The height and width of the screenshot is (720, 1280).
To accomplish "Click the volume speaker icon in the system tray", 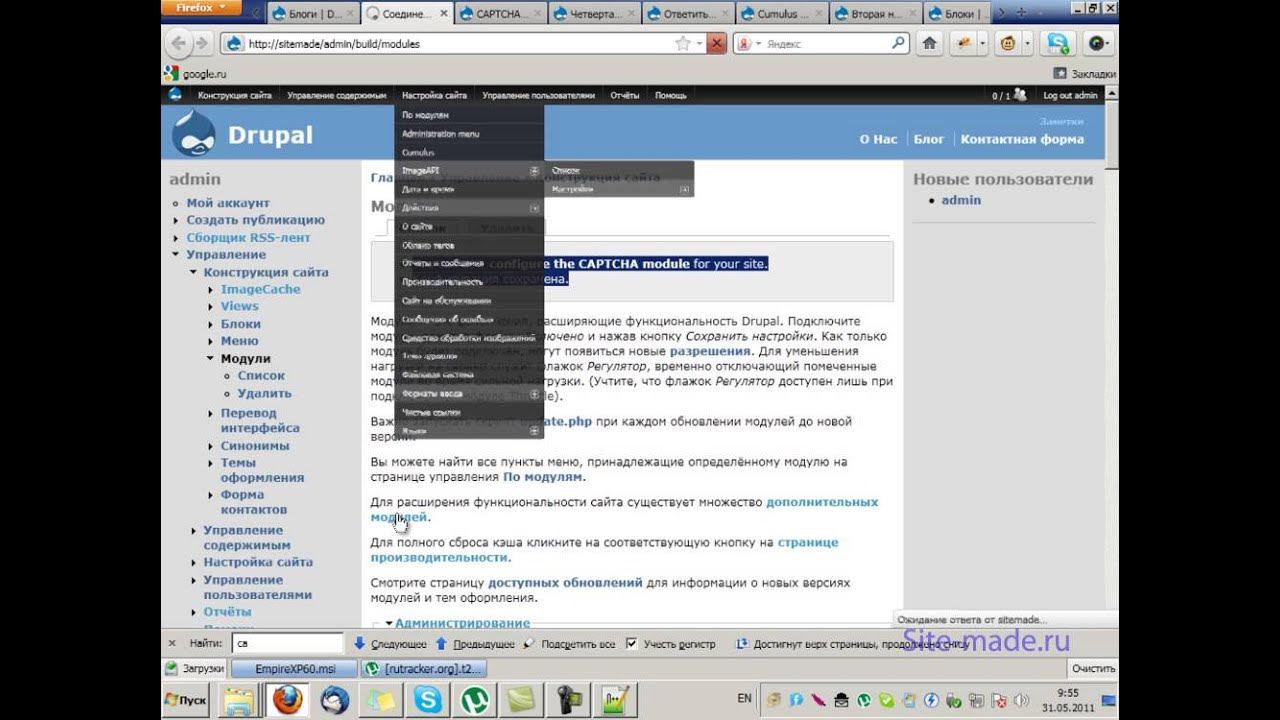I will tap(1022, 700).
